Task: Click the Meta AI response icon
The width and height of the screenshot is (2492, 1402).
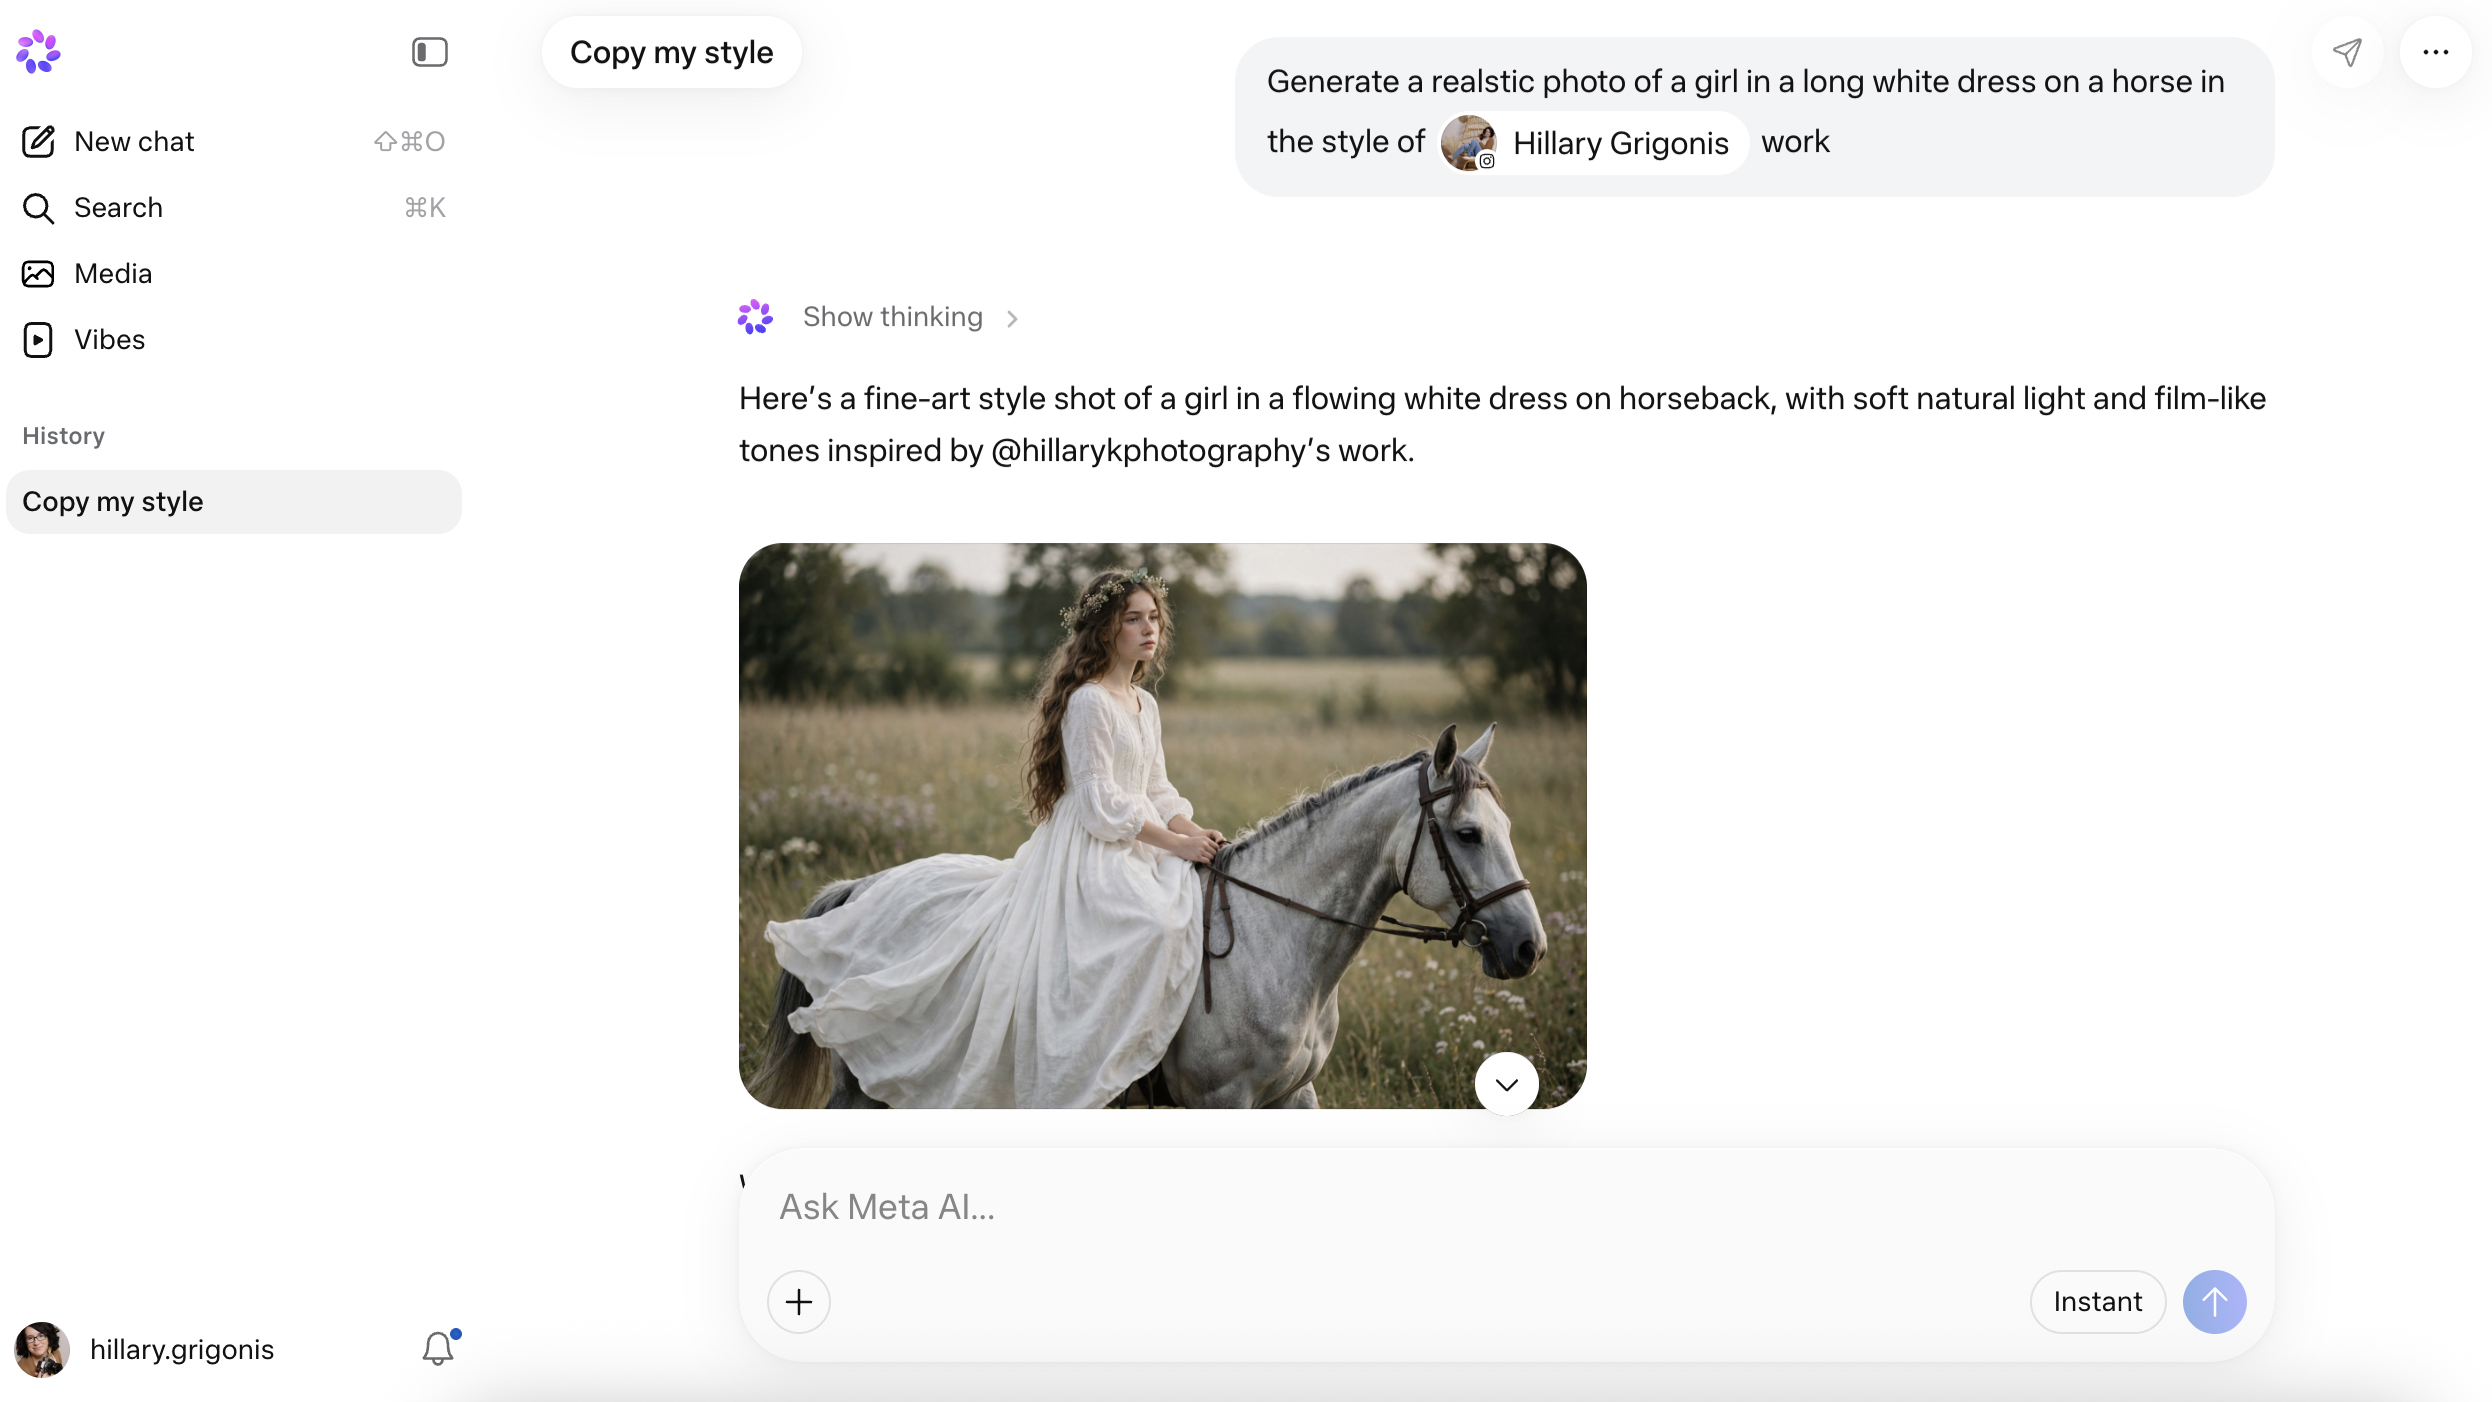Action: coord(755,317)
